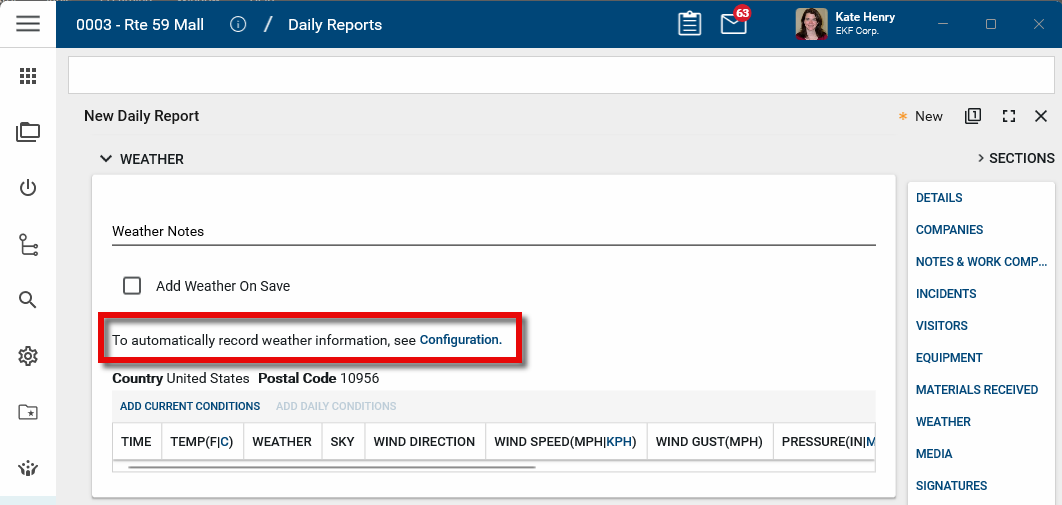Click the weather table horizontal scrollbar
Viewport: 1062px width, 505px height.
pyautogui.click(x=330, y=467)
